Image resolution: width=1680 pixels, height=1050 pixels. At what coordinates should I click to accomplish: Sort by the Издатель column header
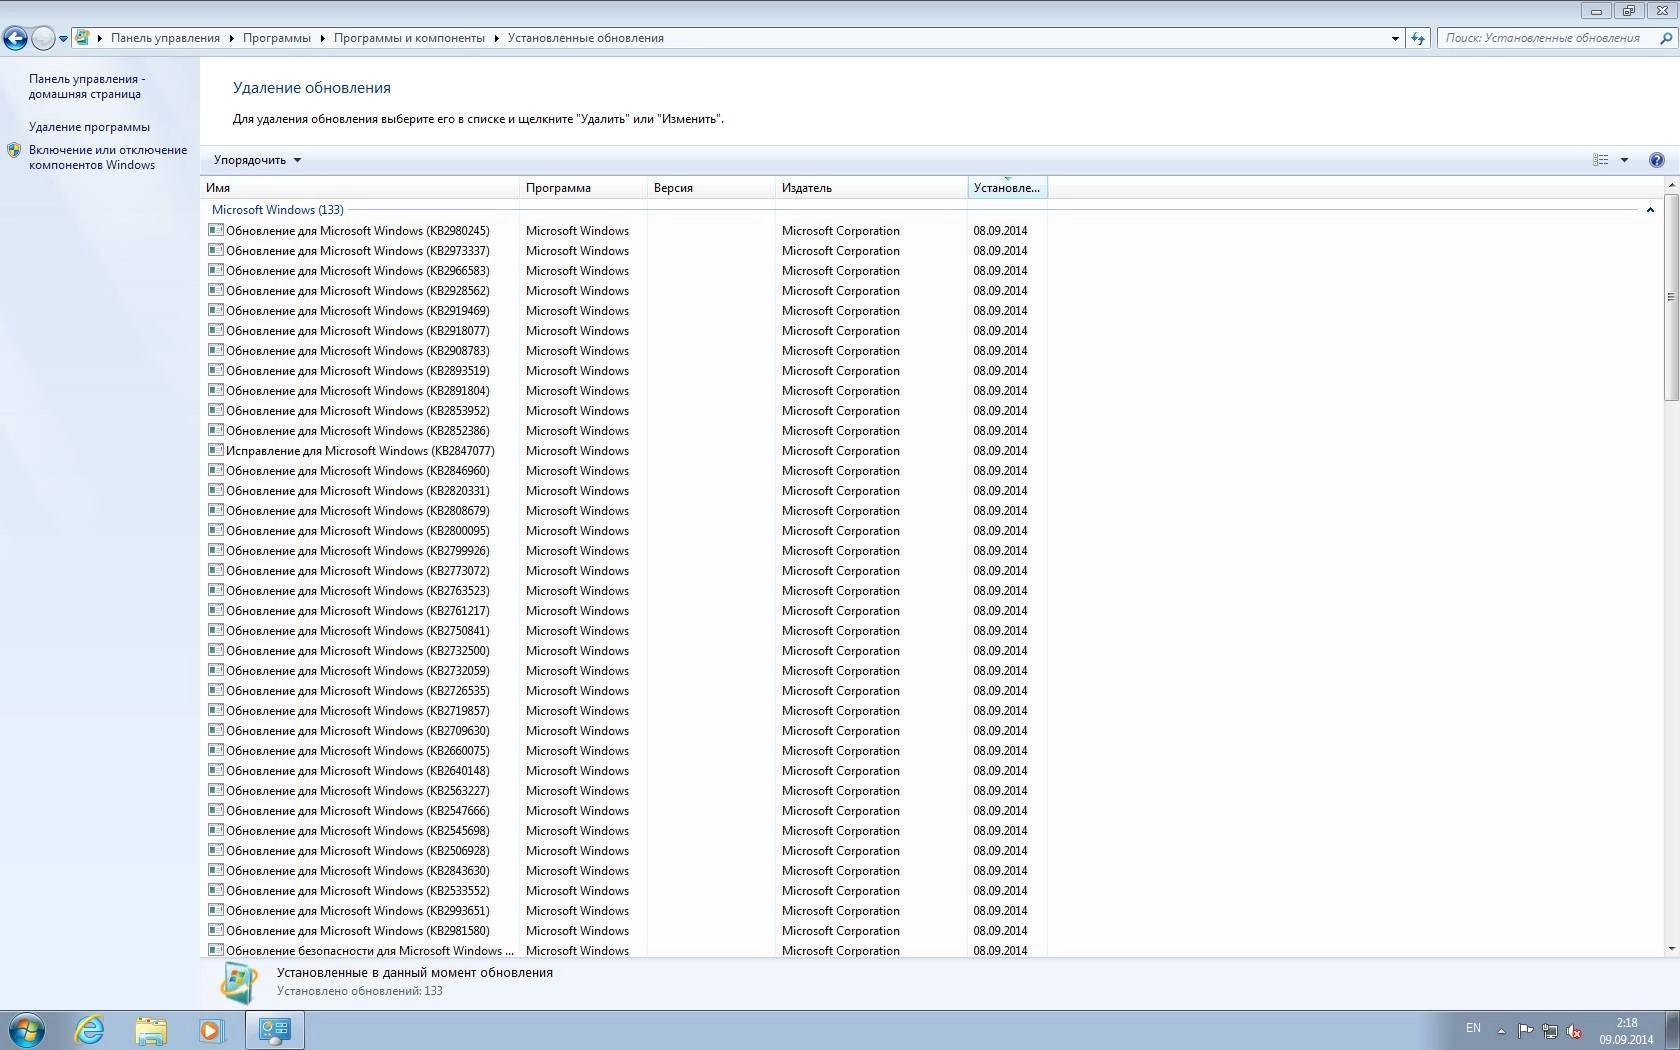tap(871, 188)
